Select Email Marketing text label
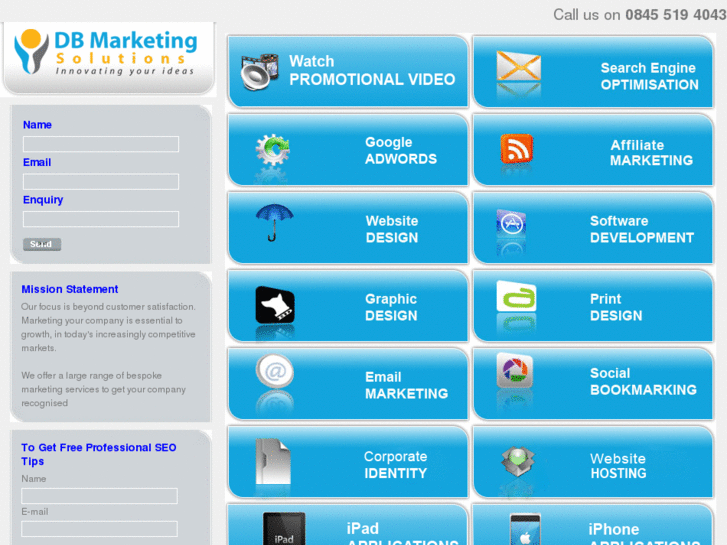Image resolution: width=727 pixels, height=545 pixels. coord(406,385)
